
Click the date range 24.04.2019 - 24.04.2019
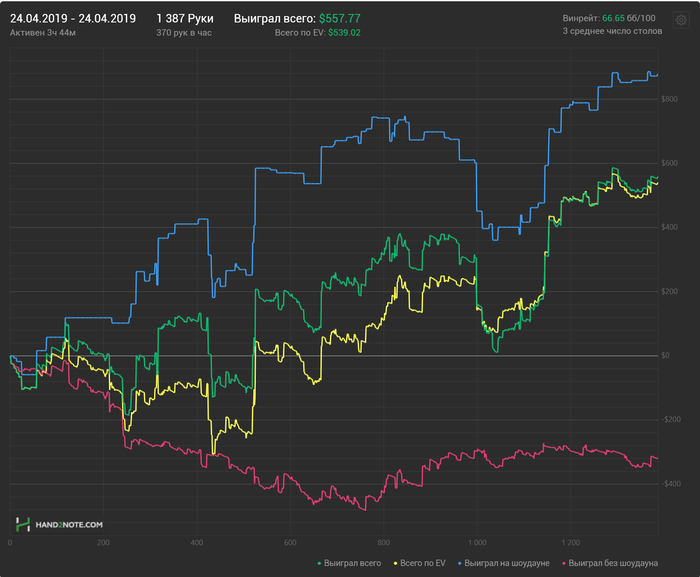click(73, 18)
